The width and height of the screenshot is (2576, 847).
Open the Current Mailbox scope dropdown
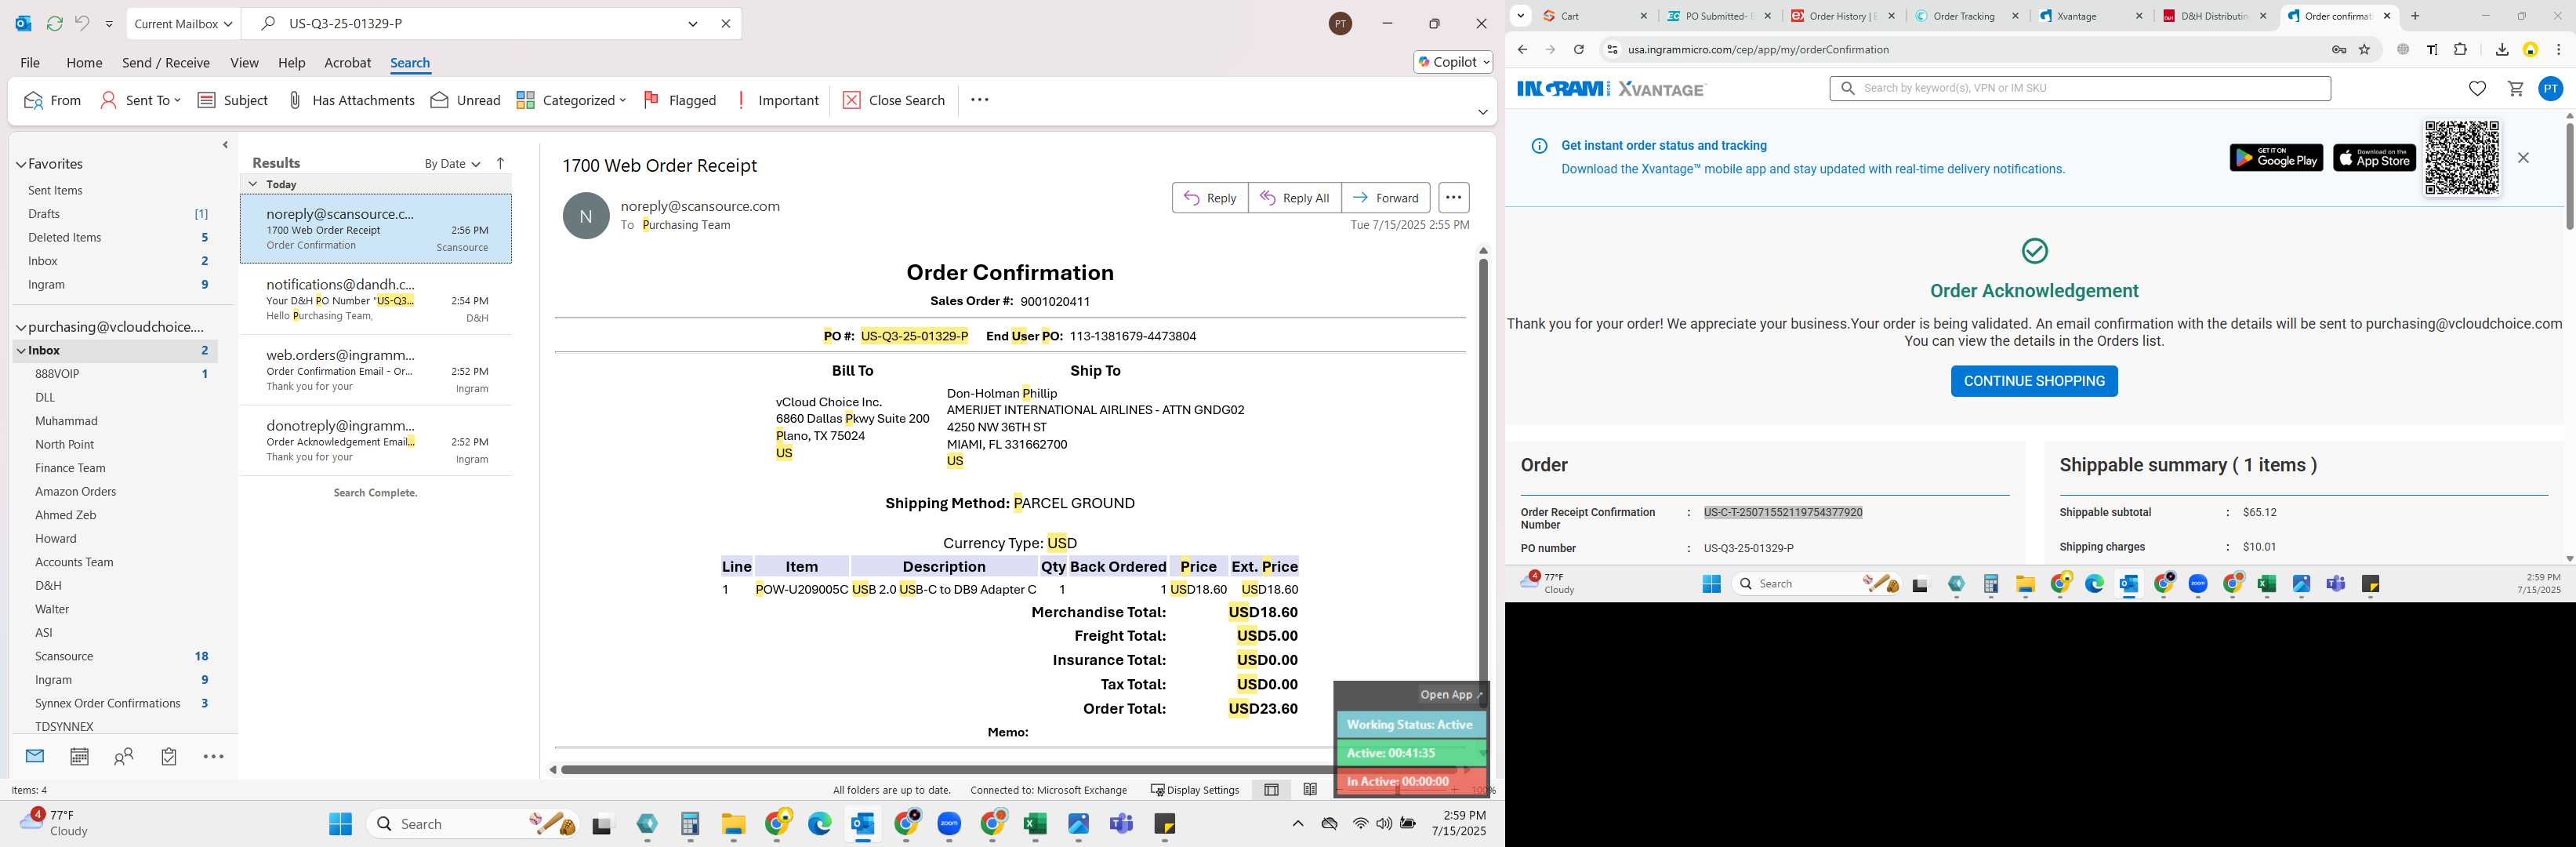tap(184, 23)
